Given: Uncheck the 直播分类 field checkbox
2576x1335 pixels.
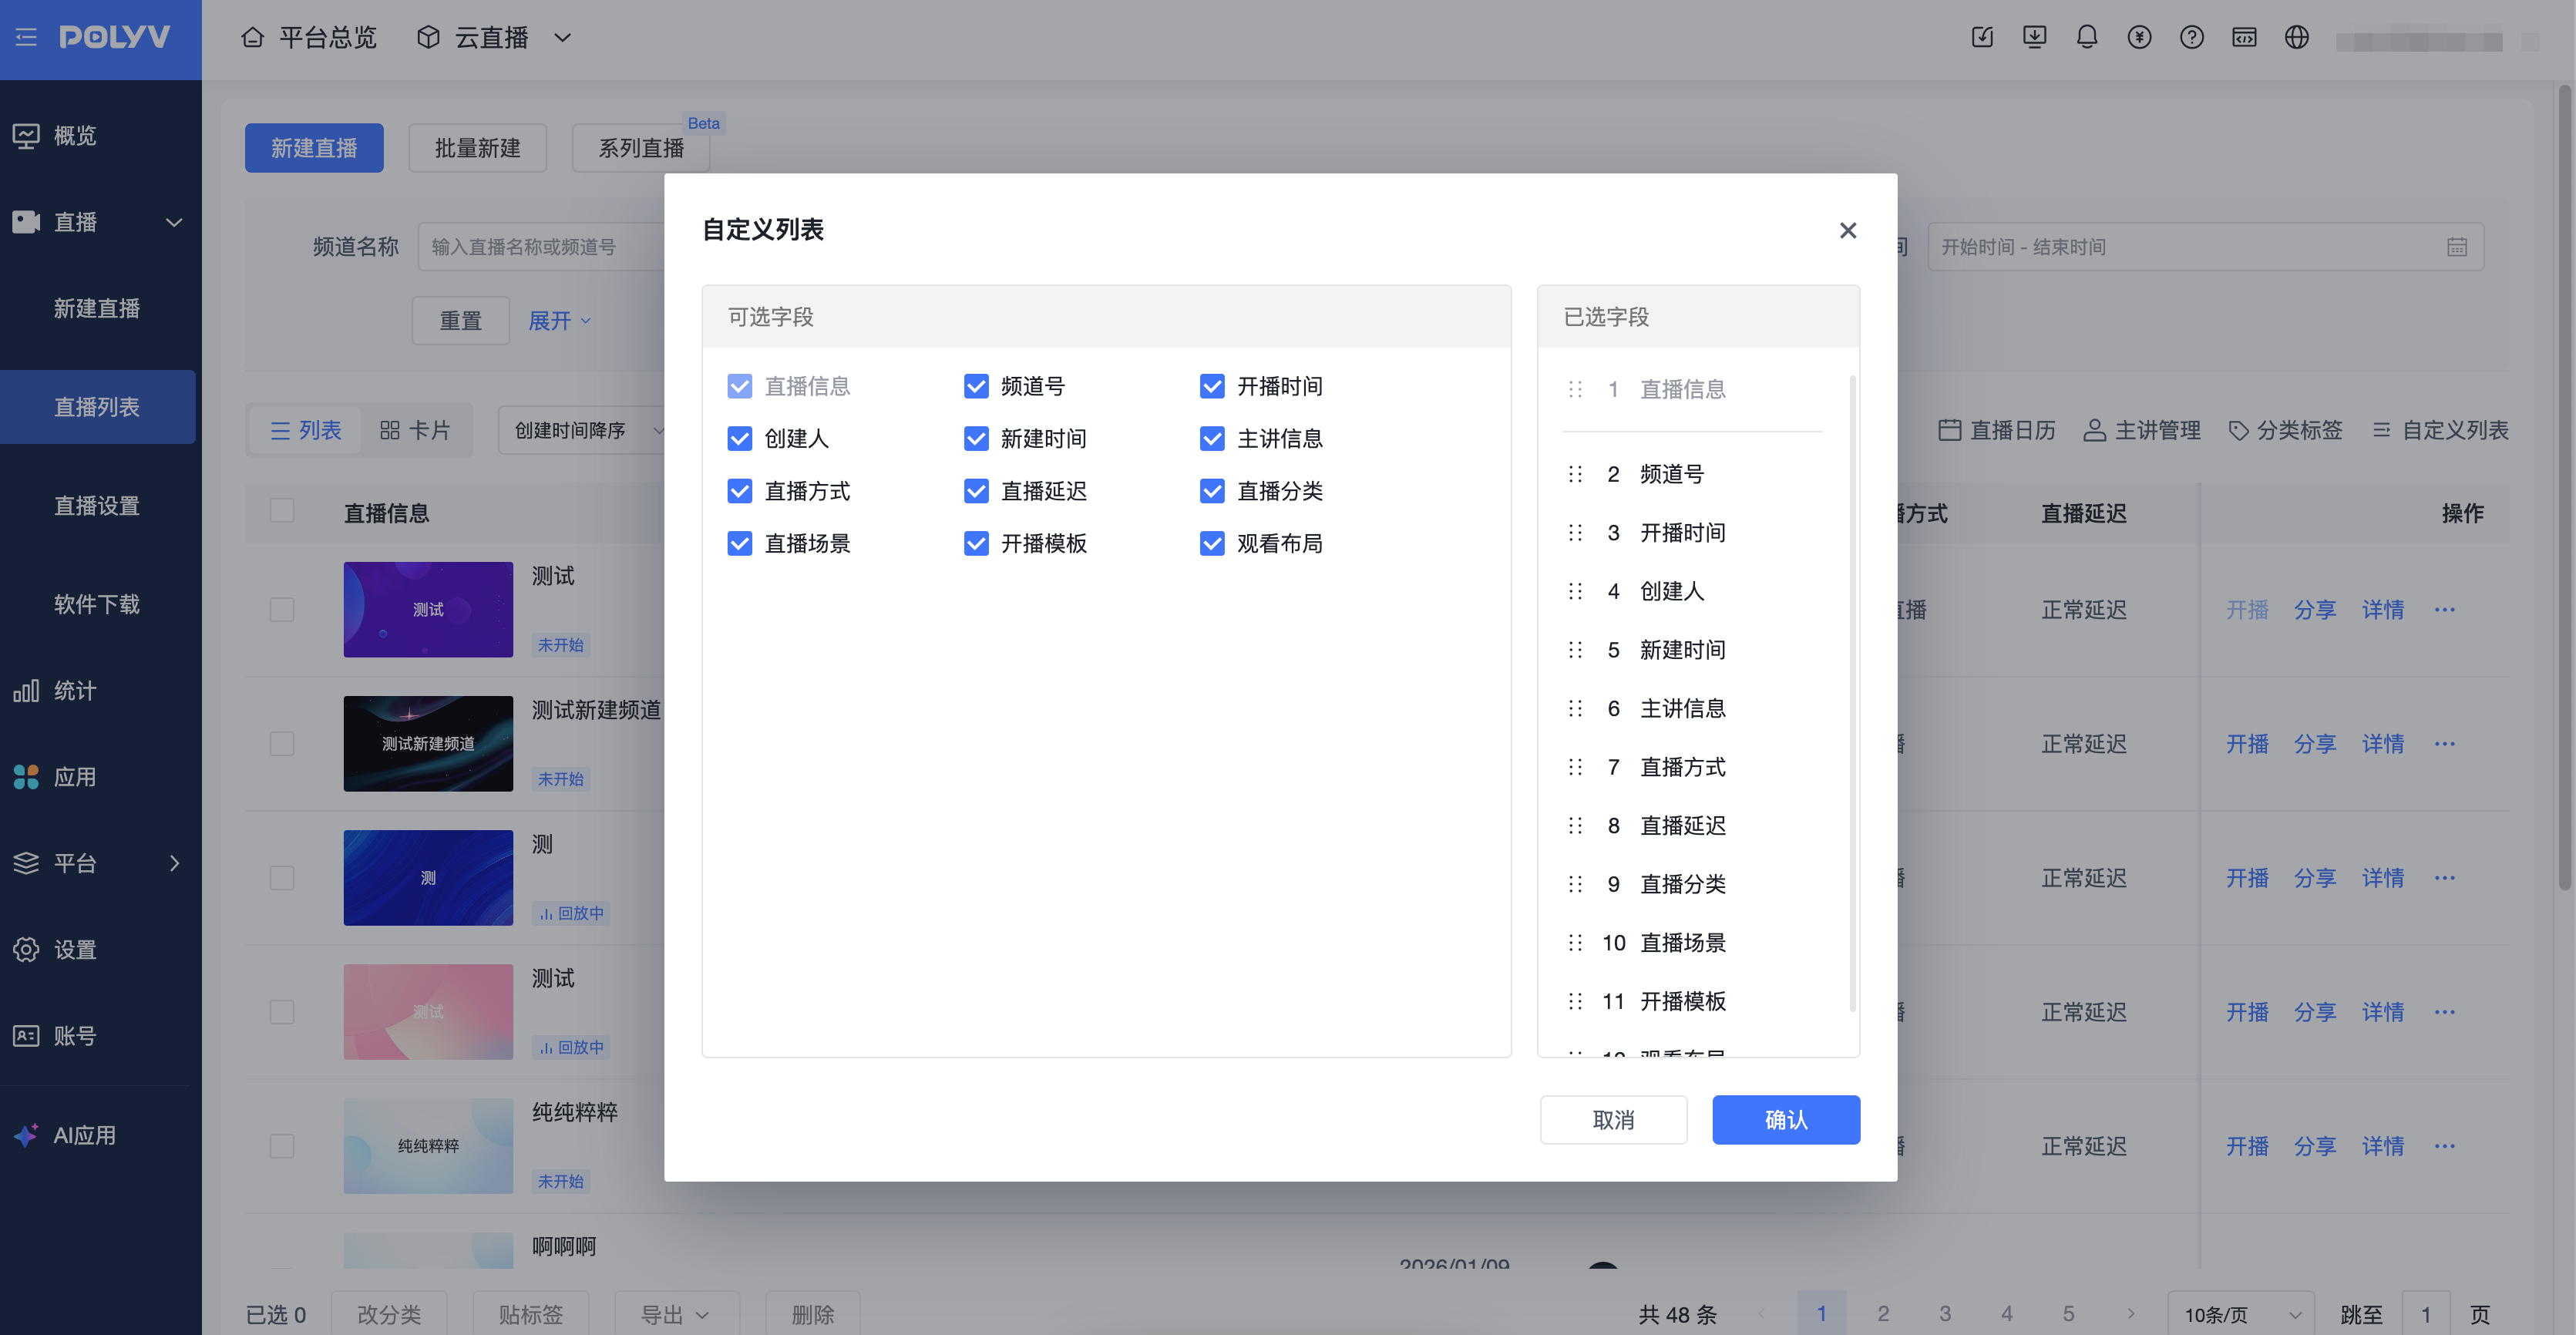Looking at the screenshot, I should click(x=1212, y=491).
